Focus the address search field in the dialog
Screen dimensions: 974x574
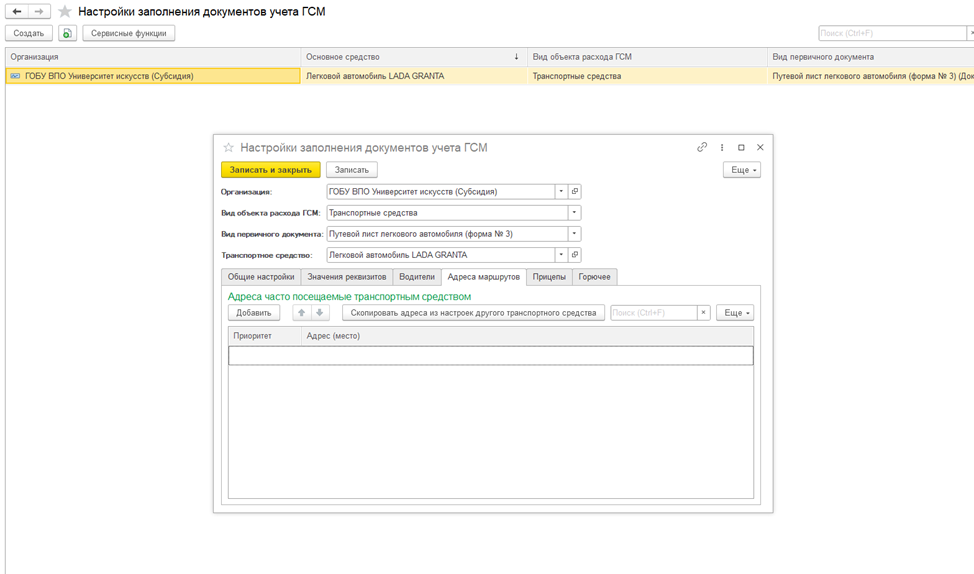[x=653, y=312]
